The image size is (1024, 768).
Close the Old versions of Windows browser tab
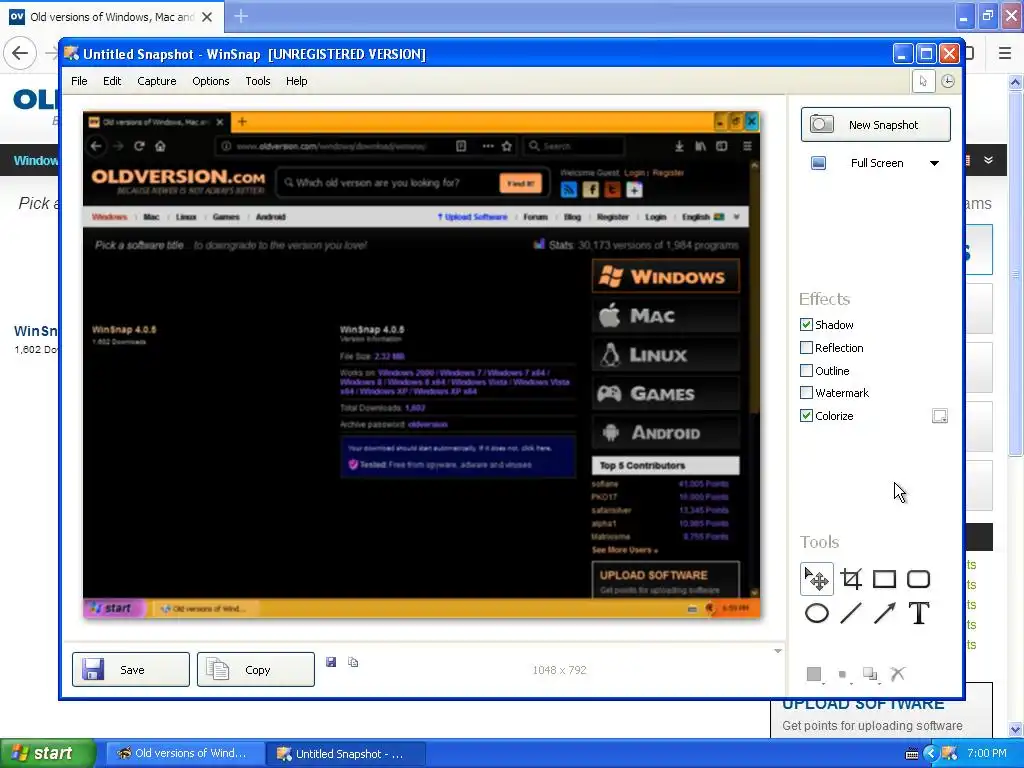pyautogui.click(x=207, y=17)
